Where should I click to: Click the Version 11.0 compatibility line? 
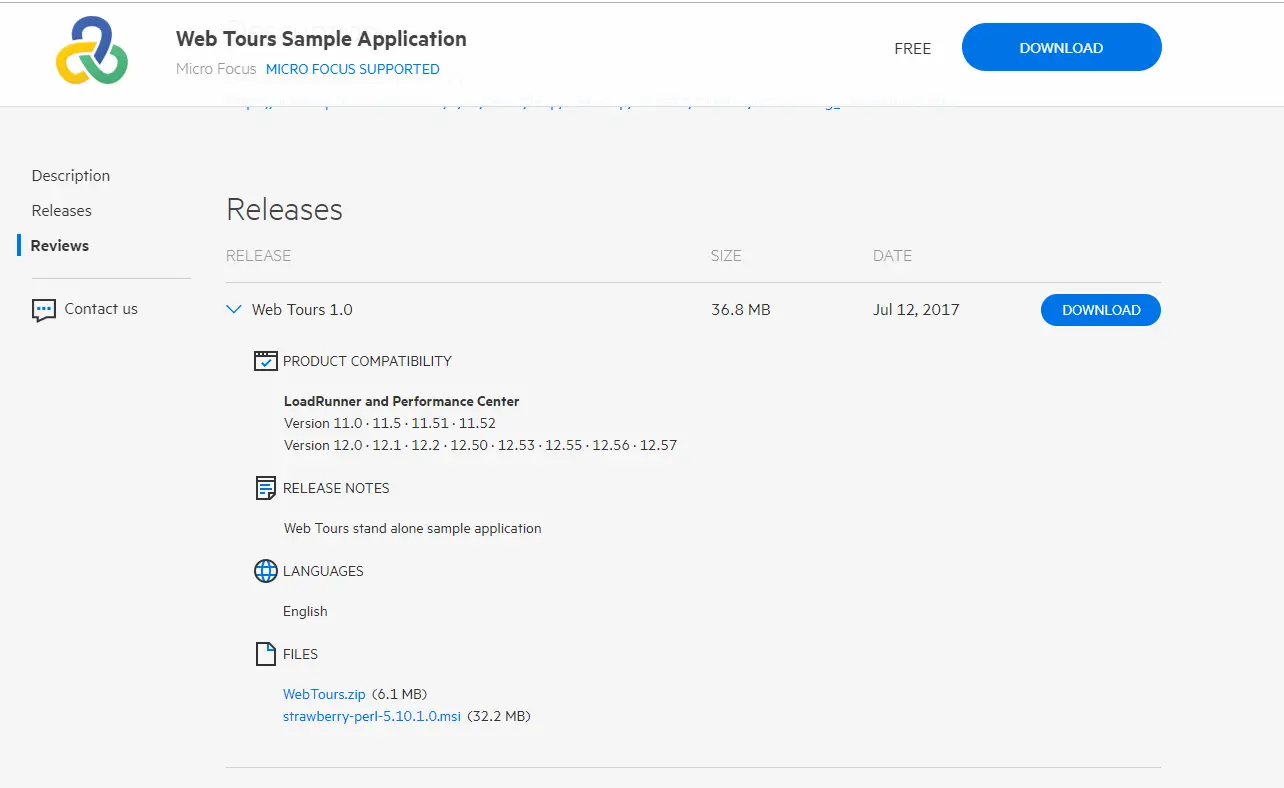[390, 423]
